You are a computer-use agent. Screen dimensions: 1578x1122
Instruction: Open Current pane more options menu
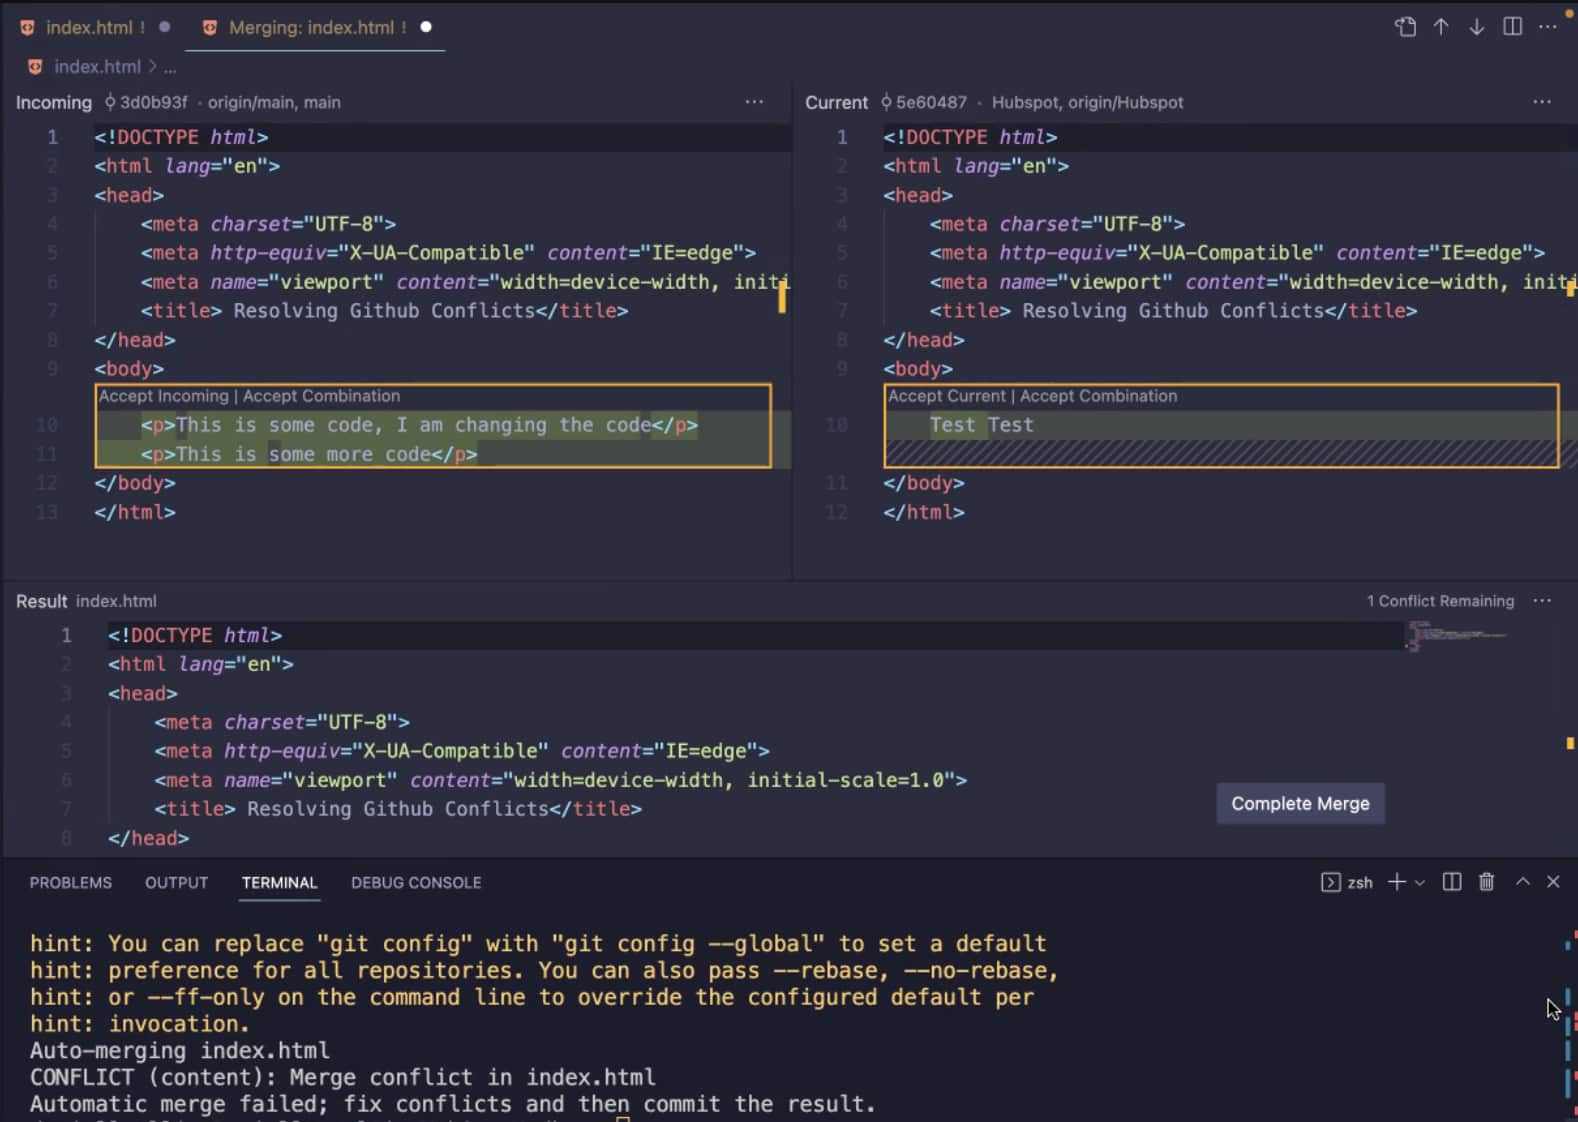point(1542,102)
